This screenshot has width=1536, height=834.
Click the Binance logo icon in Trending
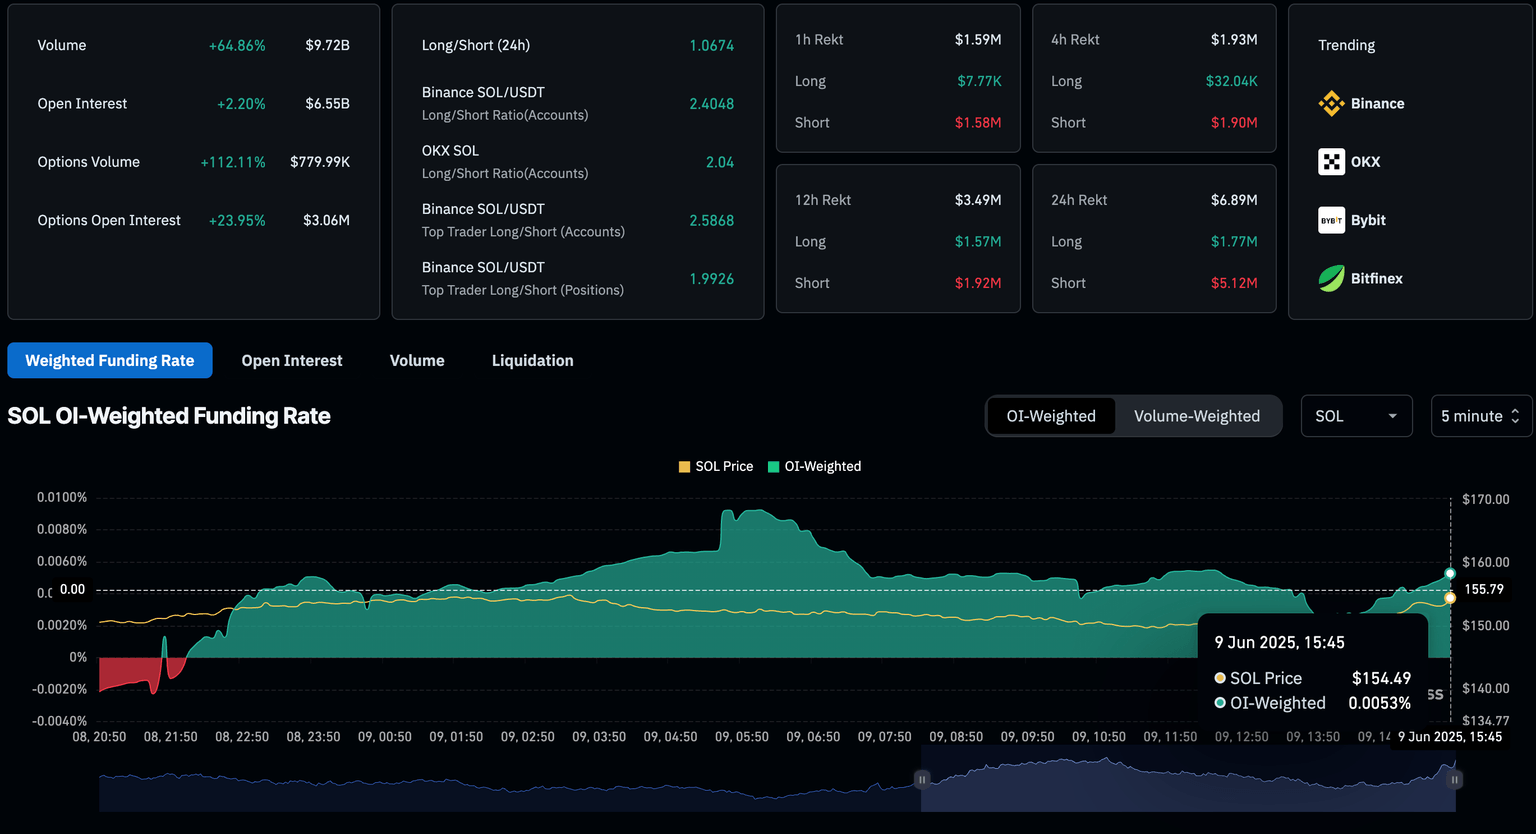click(1331, 103)
